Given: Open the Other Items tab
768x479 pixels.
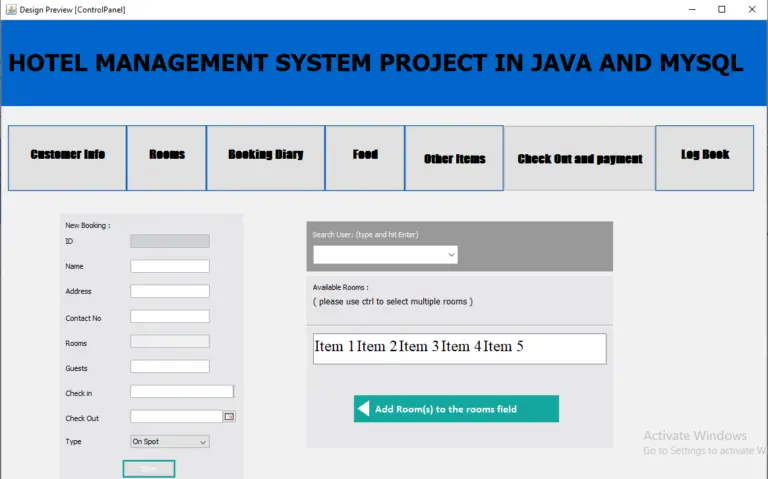Looking at the screenshot, I should (454, 159).
